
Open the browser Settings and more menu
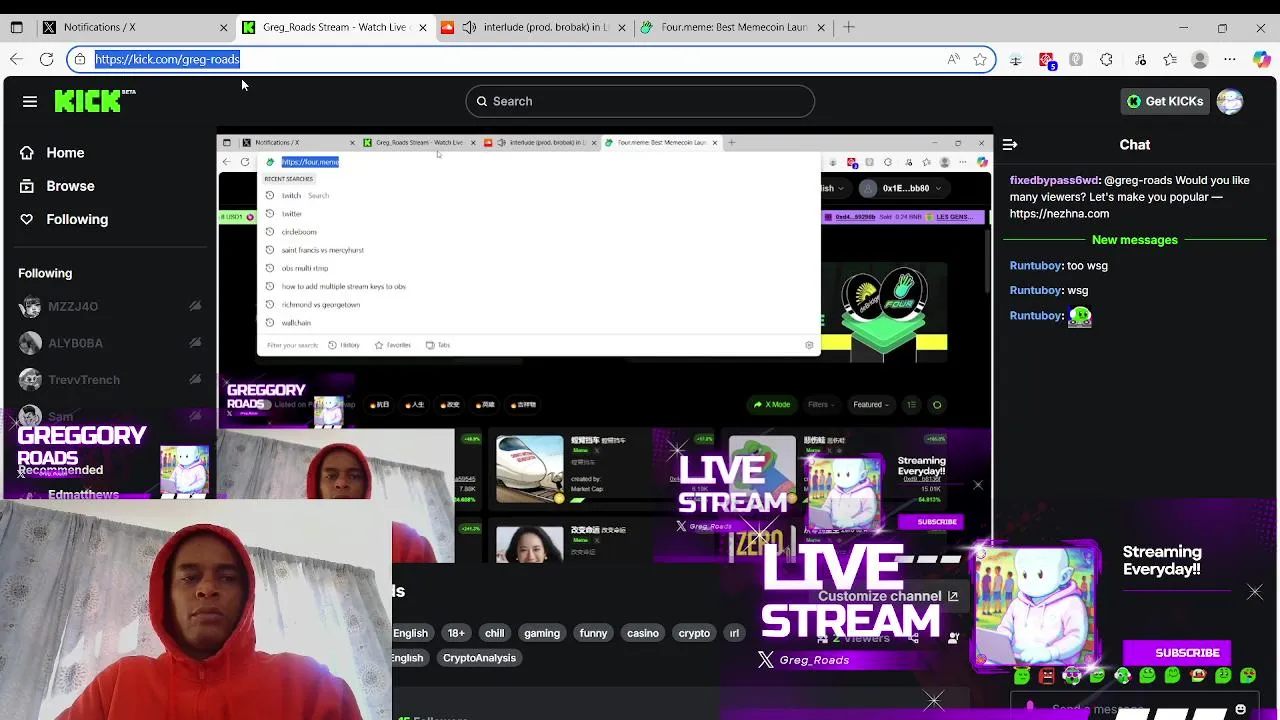click(x=1230, y=59)
